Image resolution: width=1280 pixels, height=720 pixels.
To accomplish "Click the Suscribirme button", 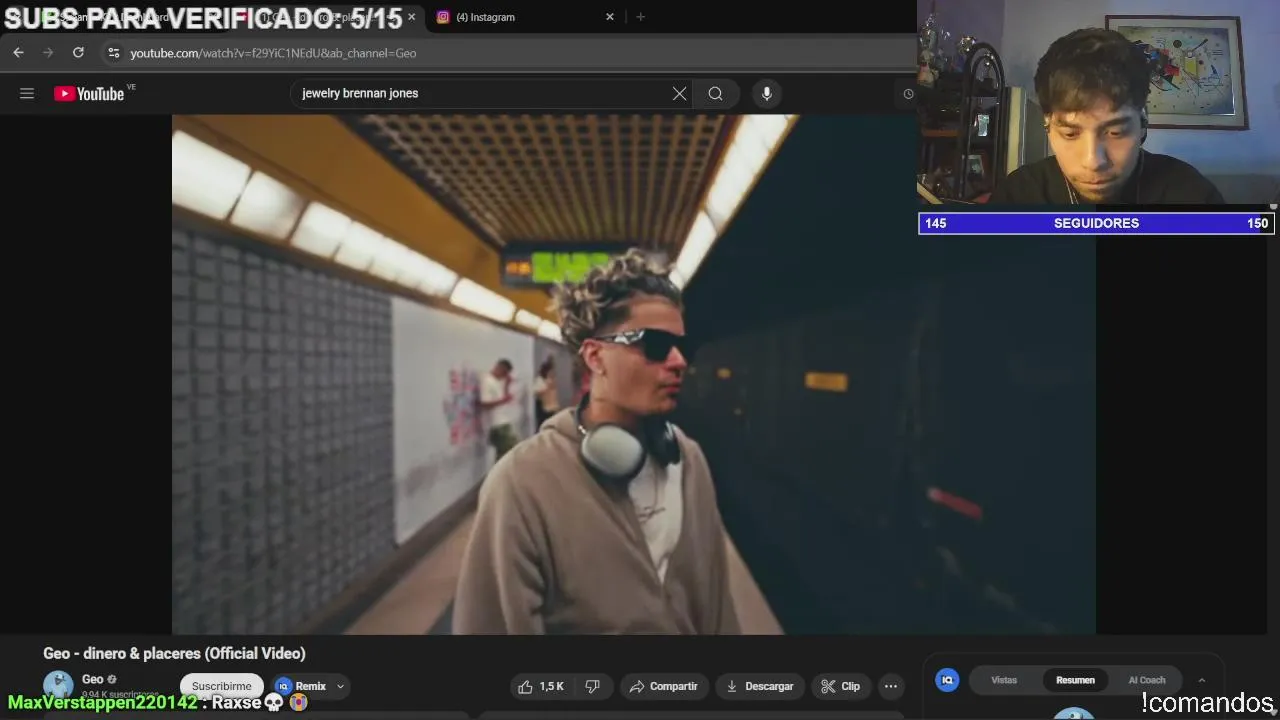I will [x=222, y=686].
